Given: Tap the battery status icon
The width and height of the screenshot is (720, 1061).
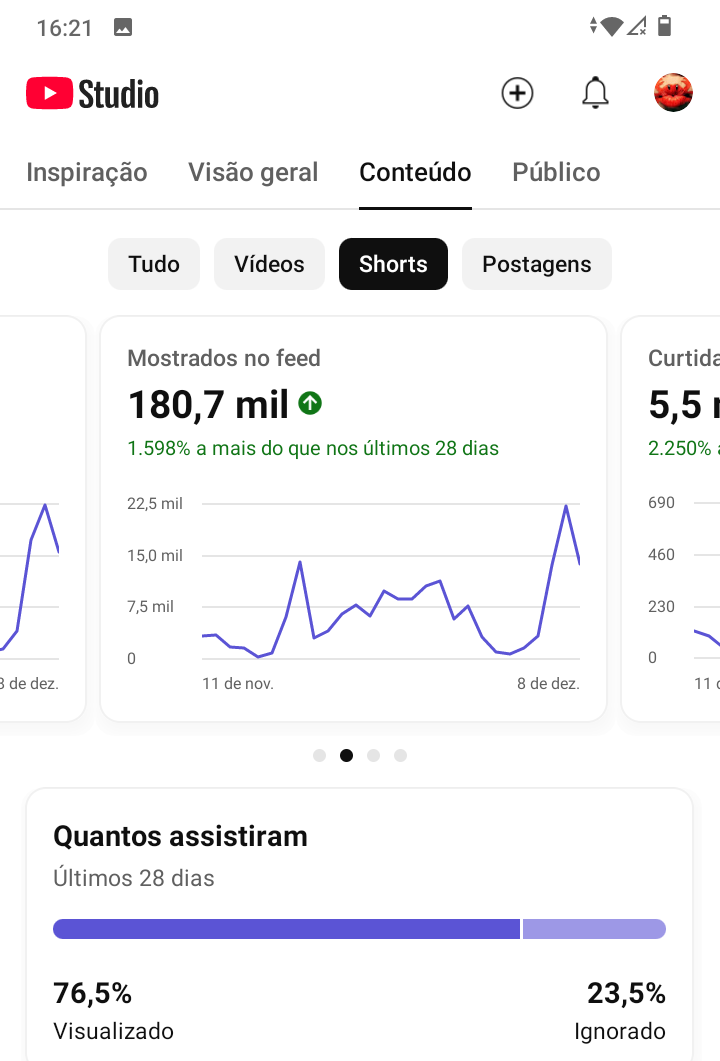Looking at the screenshot, I should pyautogui.click(x=665, y=26).
